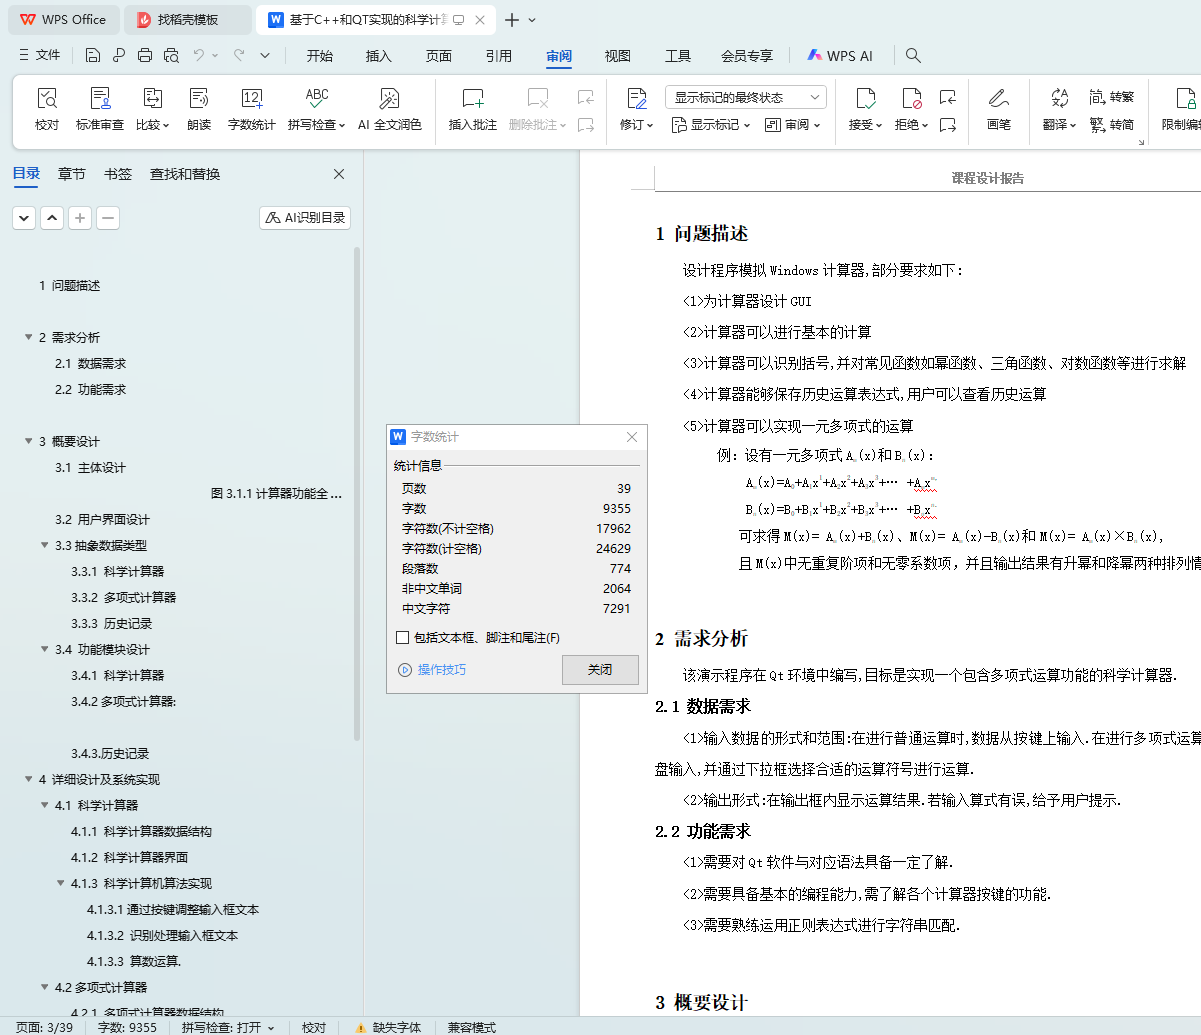
Task: Toggle 拼写检查 status bar setting
Action: pyautogui.click(x=227, y=1027)
